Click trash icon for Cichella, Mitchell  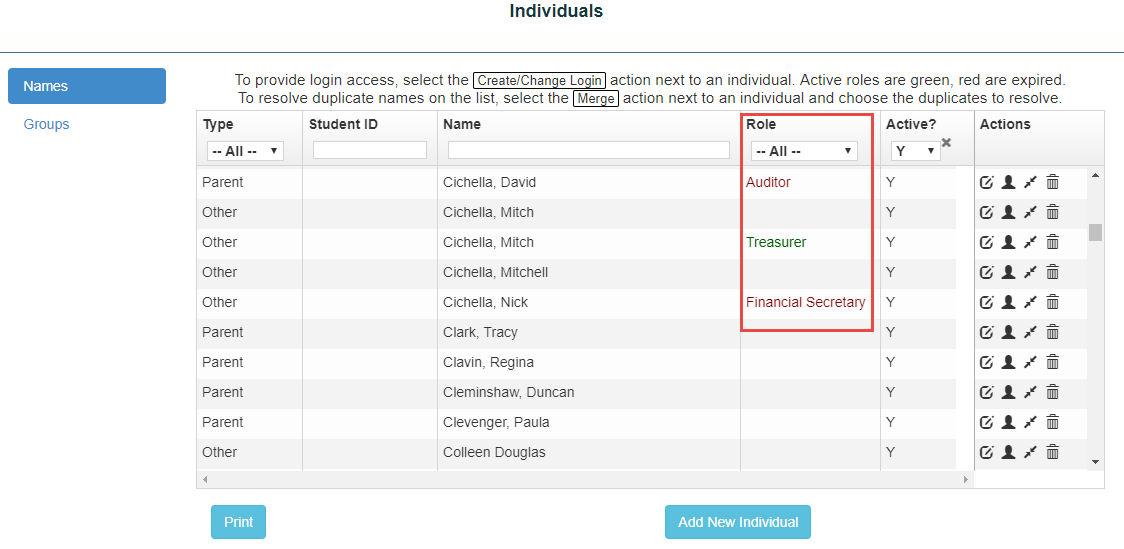point(1052,272)
